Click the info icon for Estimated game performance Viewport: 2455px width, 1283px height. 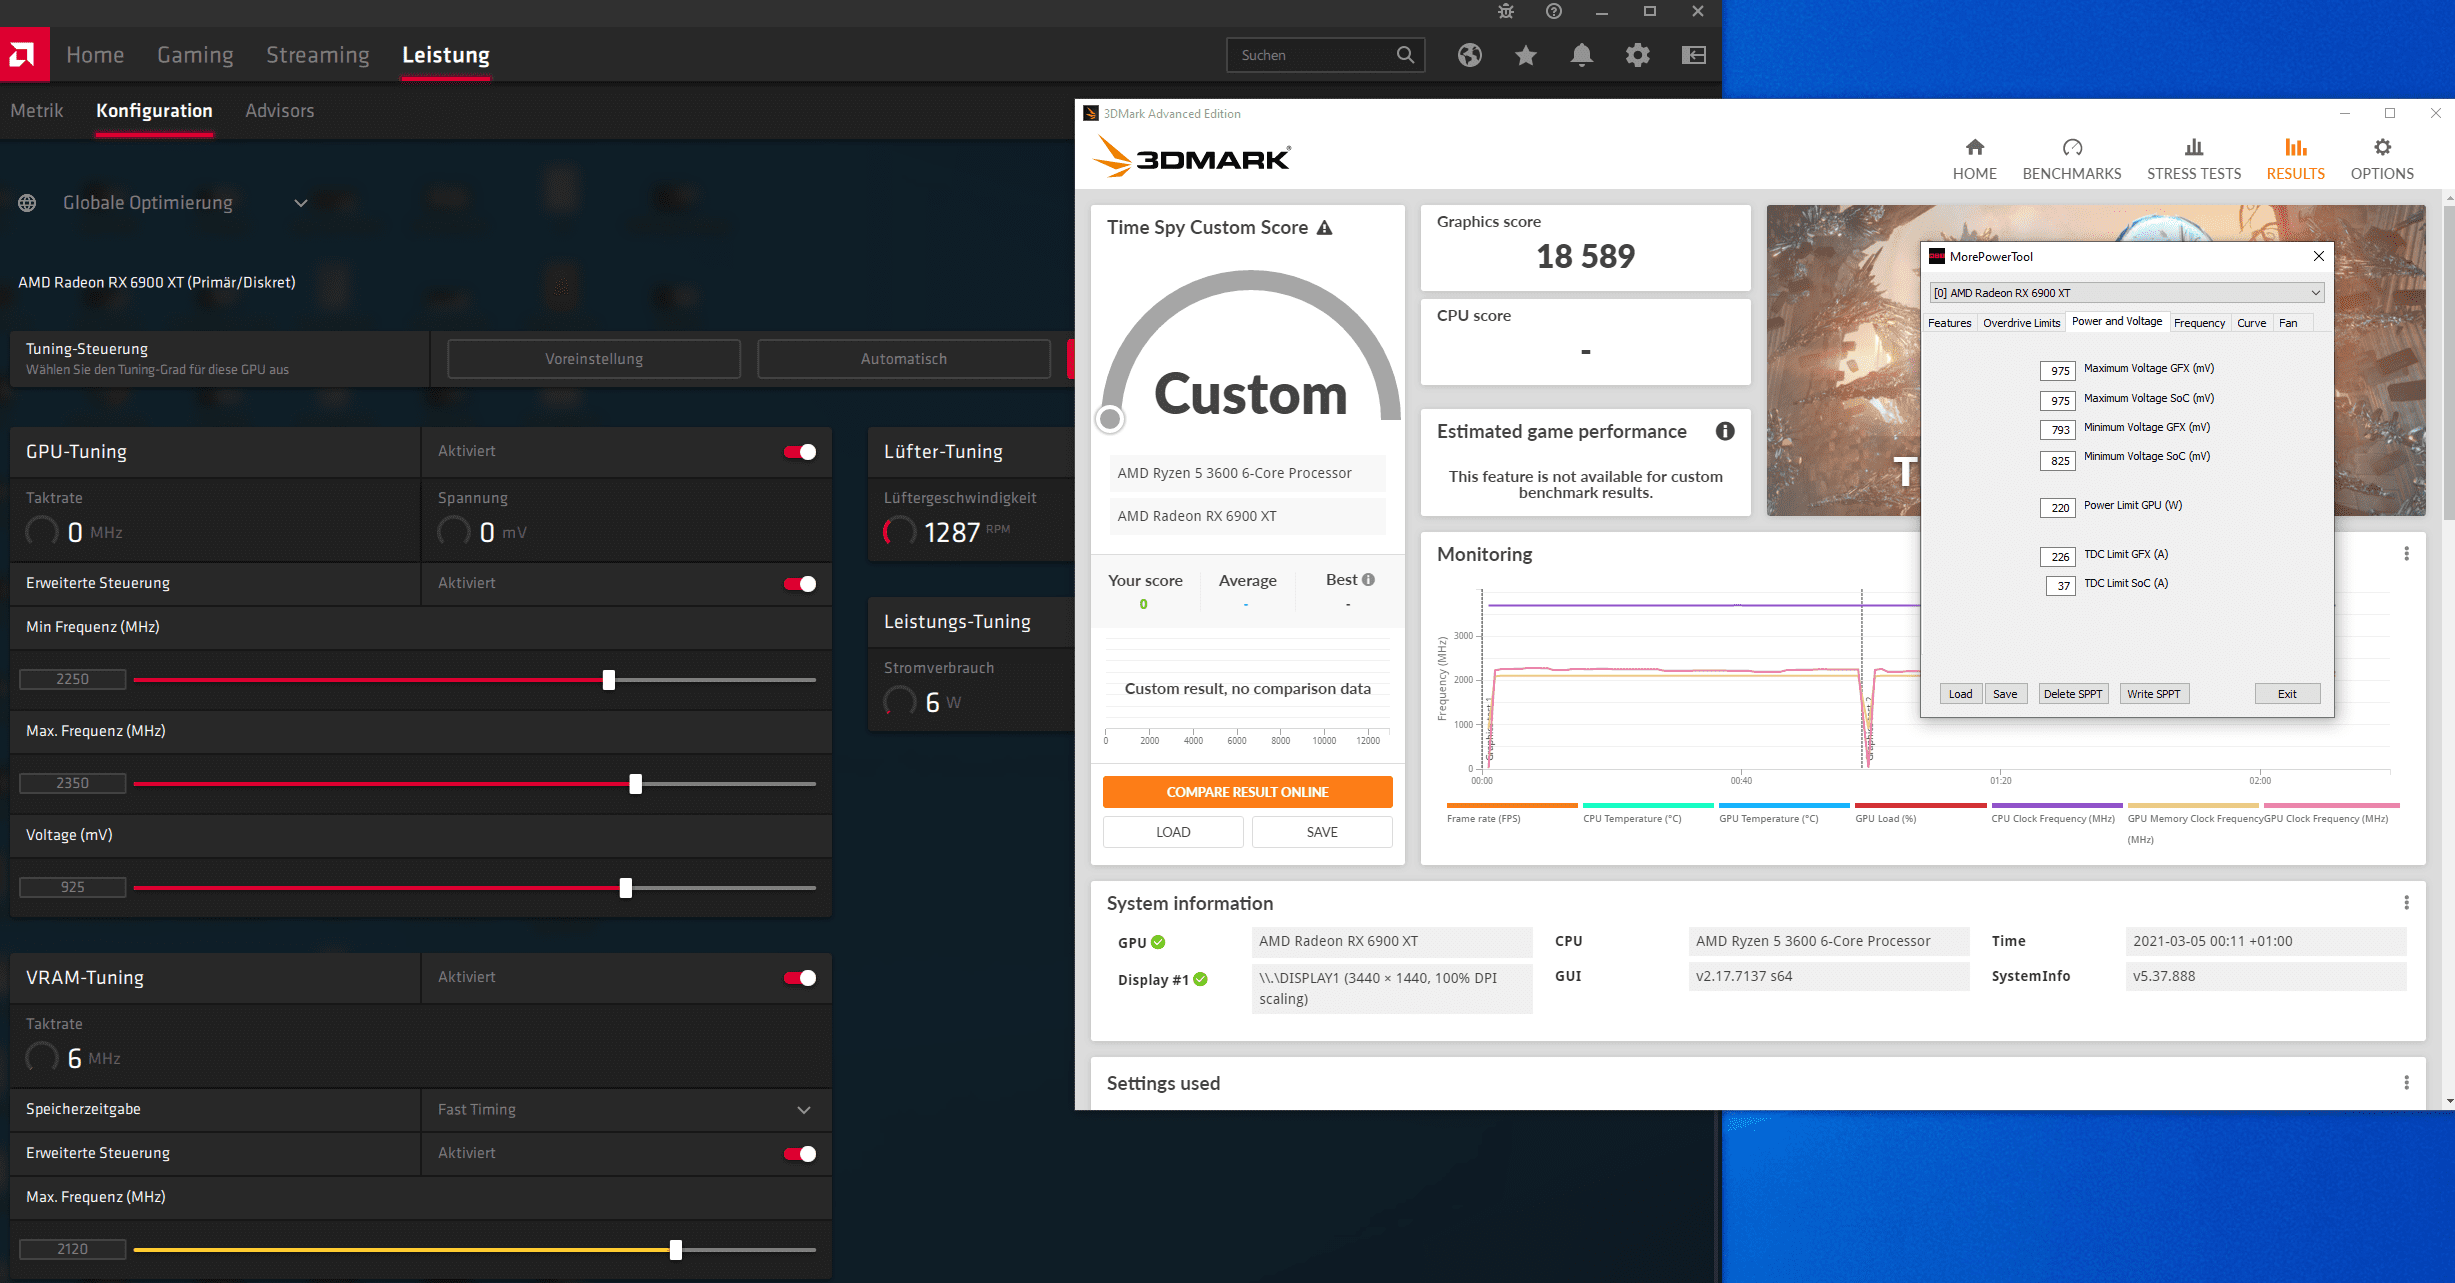pos(1725,431)
